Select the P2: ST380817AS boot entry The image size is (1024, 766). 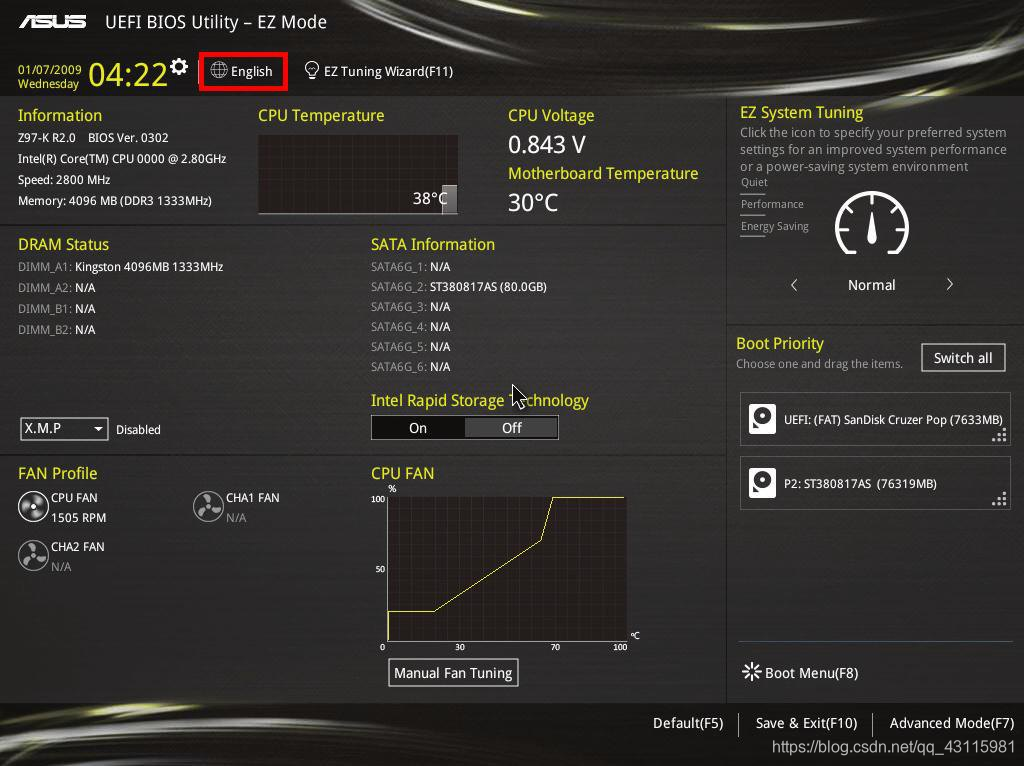pyautogui.click(x=875, y=483)
